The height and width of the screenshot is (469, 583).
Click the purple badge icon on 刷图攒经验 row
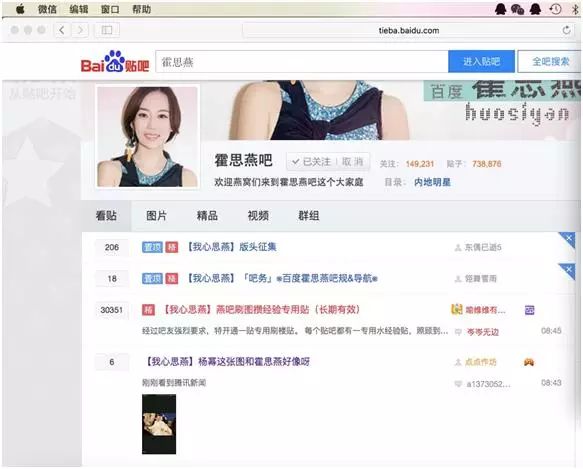(529, 309)
